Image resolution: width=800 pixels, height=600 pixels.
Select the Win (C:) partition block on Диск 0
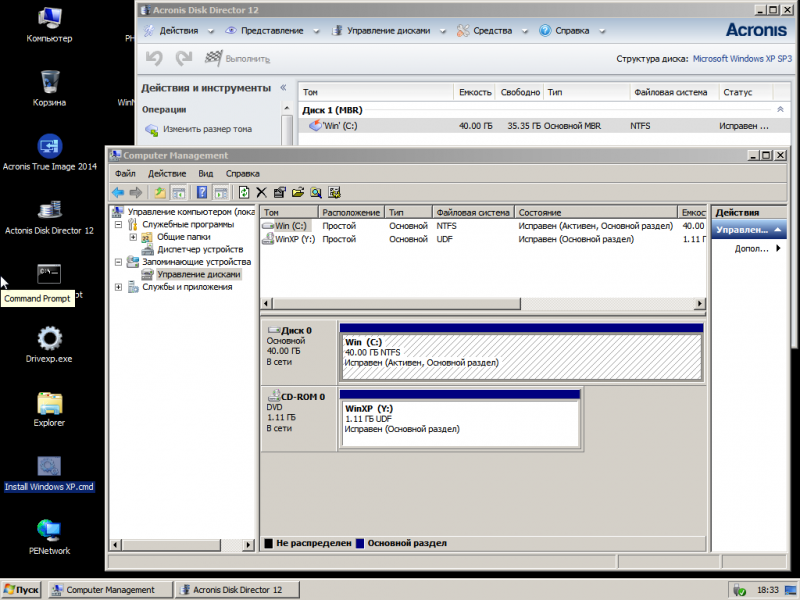[521, 353]
